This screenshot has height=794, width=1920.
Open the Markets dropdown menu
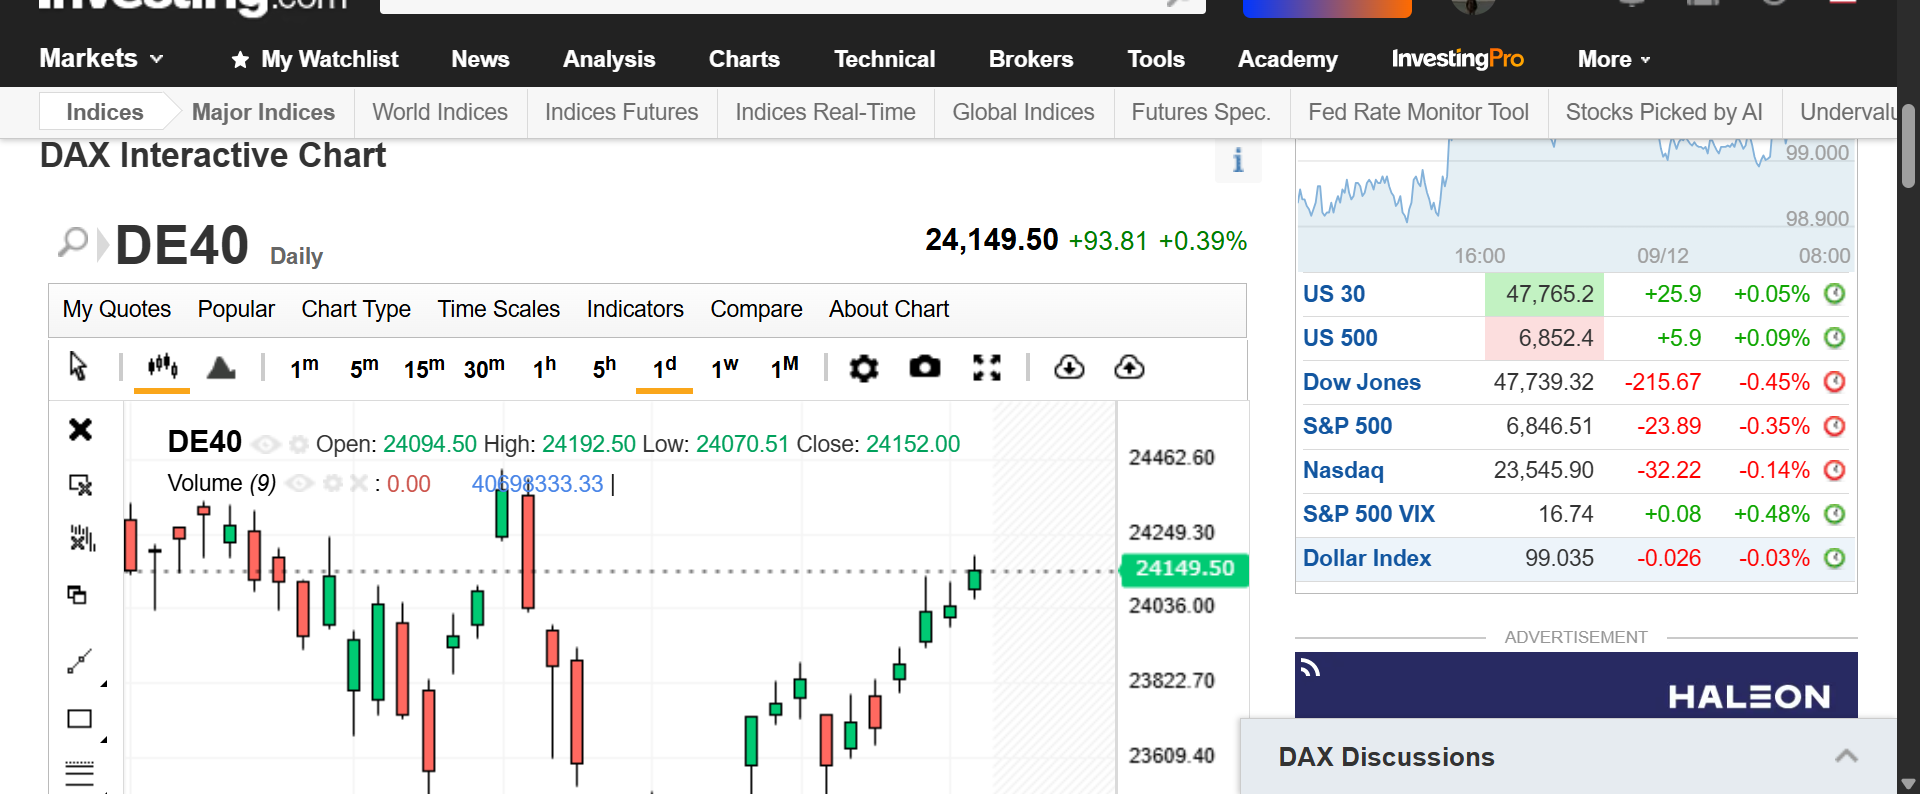pyautogui.click(x=101, y=59)
